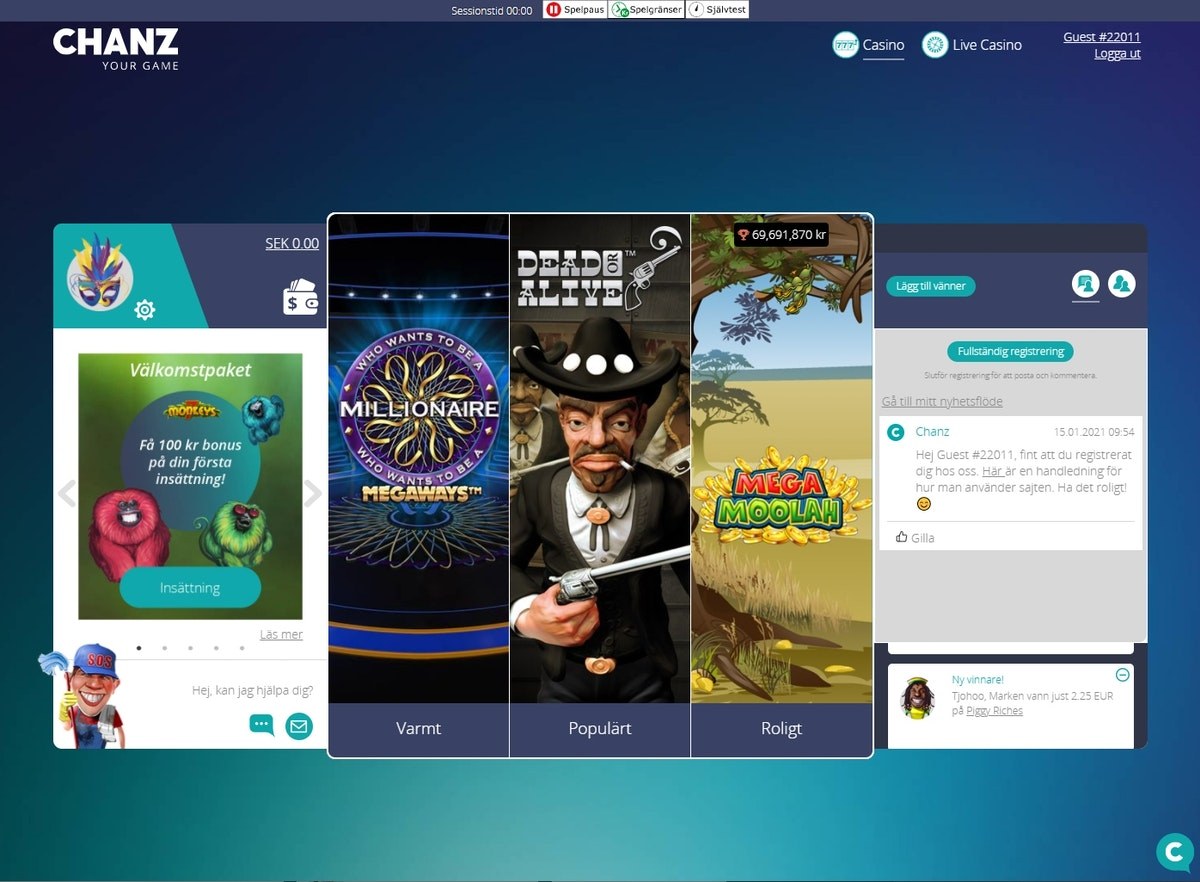The width and height of the screenshot is (1200, 882).
Task: Open the Varmt games category
Action: (x=418, y=729)
